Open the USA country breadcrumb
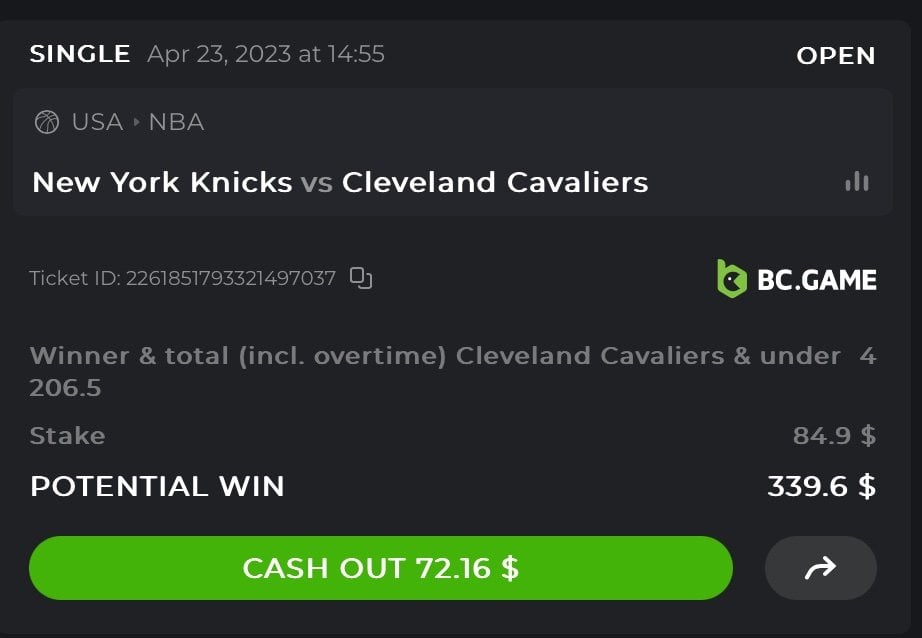922x638 pixels. (x=97, y=122)
